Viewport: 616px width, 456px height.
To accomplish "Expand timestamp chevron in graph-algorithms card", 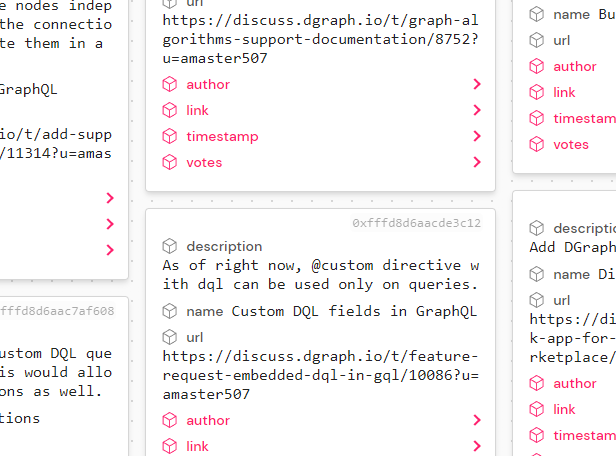I will tap(477, 136).
